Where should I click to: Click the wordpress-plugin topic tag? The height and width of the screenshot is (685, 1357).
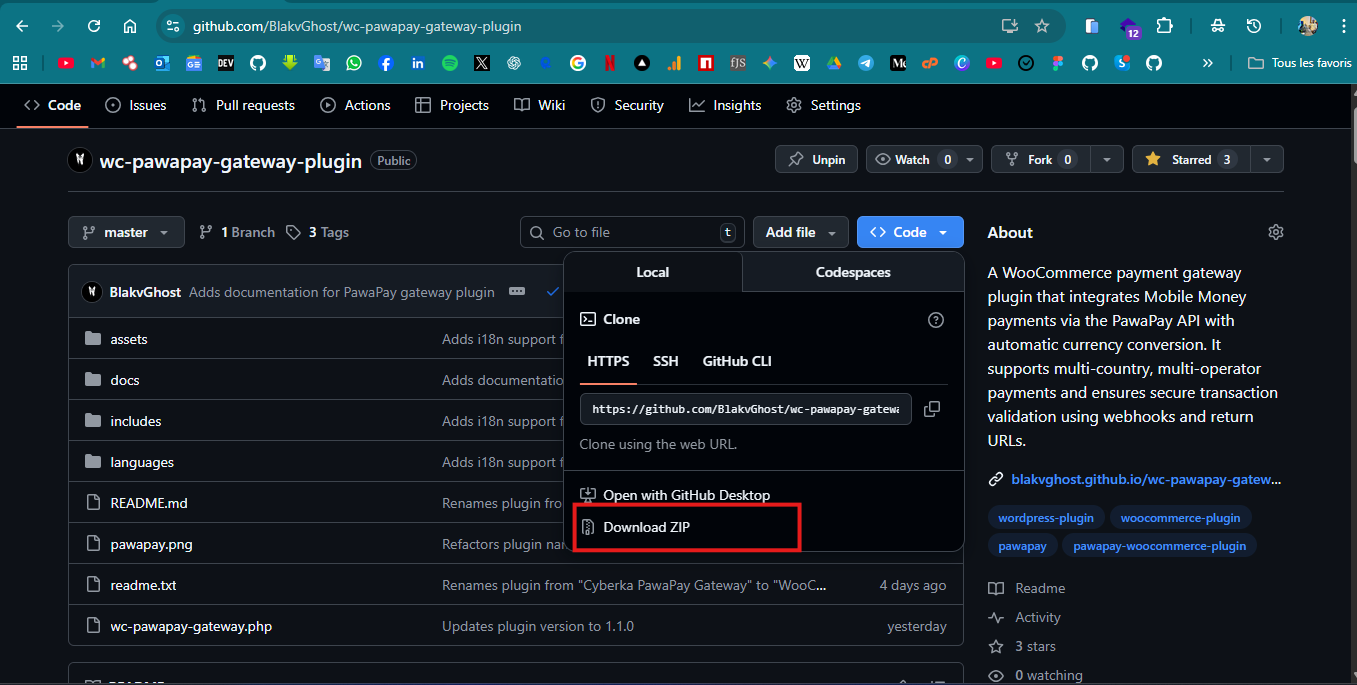1047,518
